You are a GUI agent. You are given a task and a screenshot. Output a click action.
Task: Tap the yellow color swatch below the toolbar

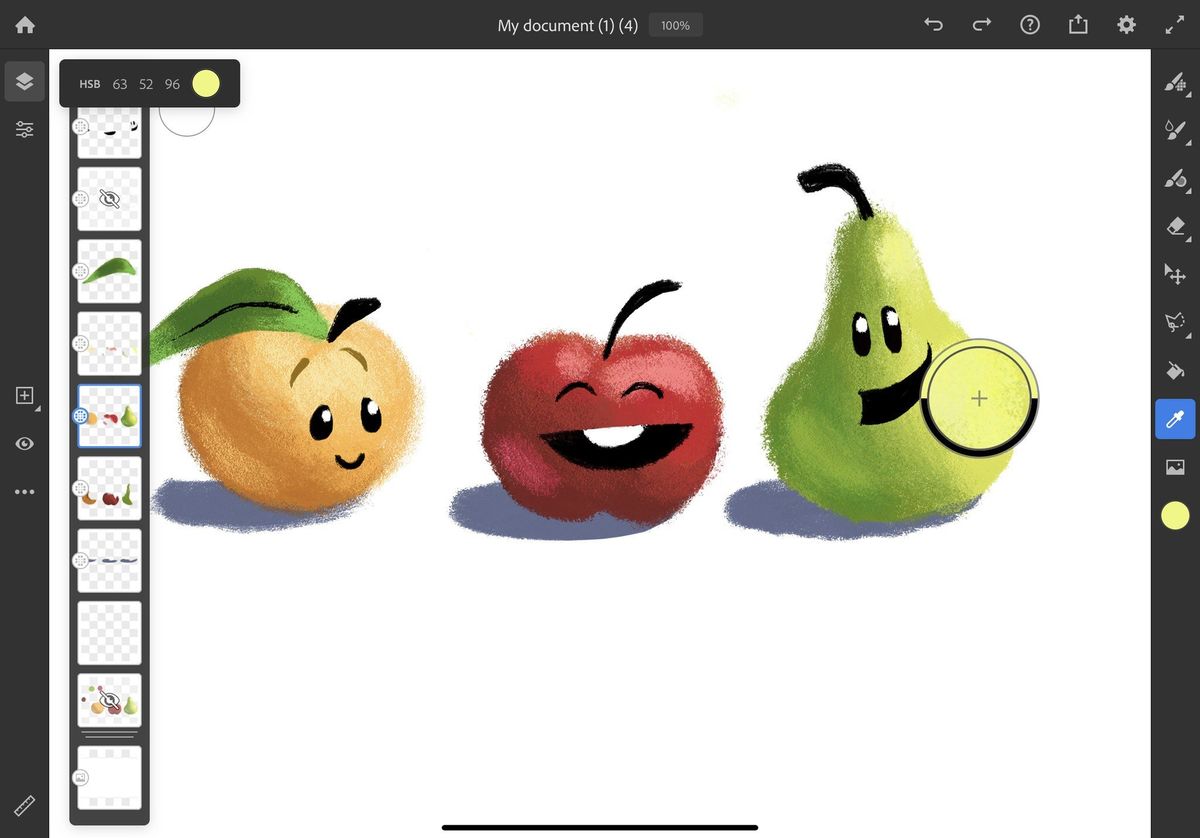coord(1176,515)
